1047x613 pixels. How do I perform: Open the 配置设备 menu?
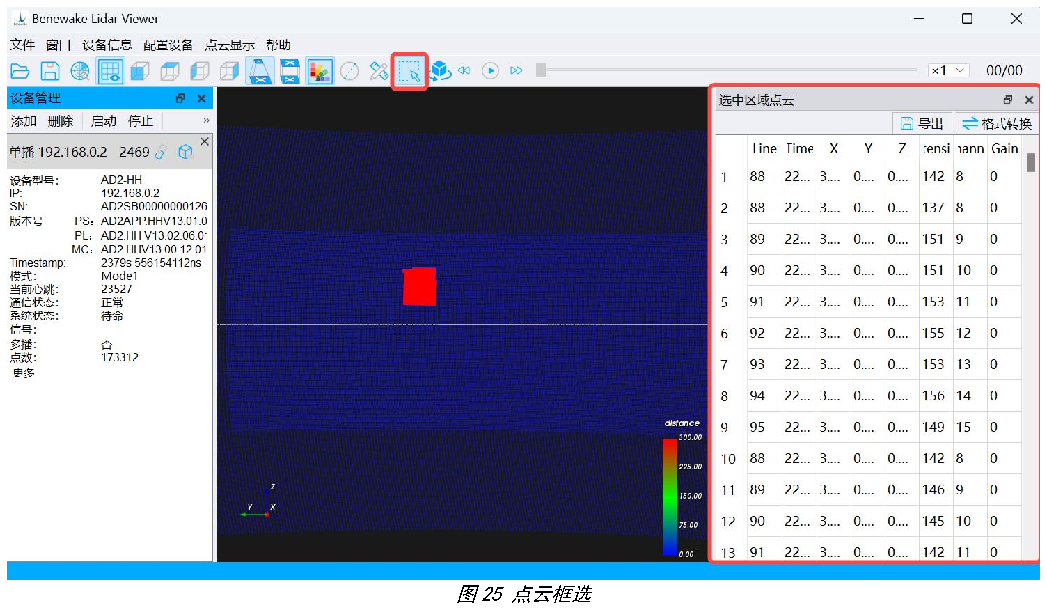[168, 45]
